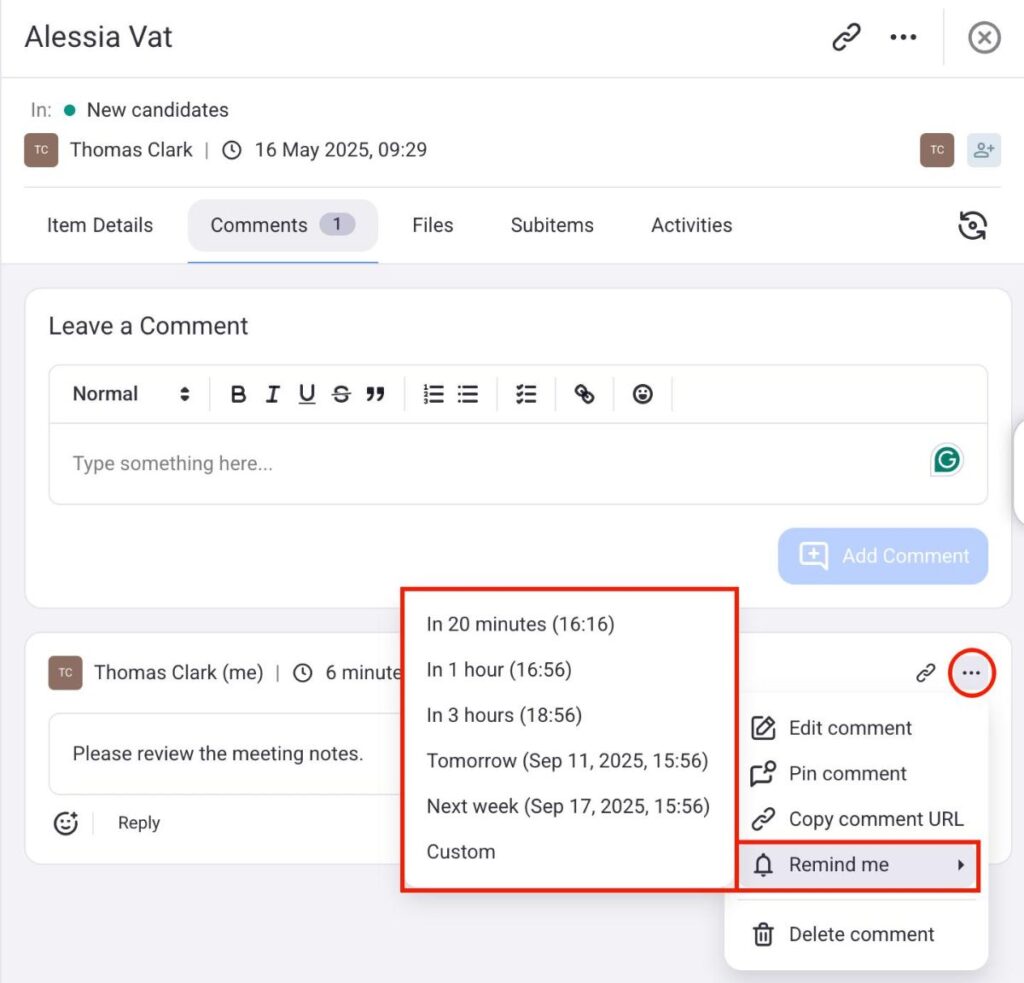This screenshot has width=1024, height=983.
Task: Open the Normal text style dropdown
Action: click(130, 394)
